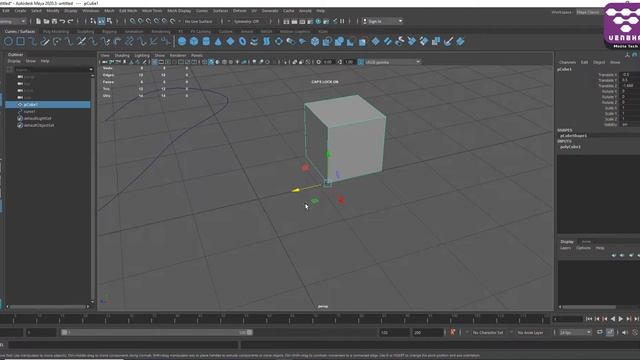The width and height of the screenshot is (640, 360).
Task: Click the NURBS square shelf icon
Action: click(20, 41)
